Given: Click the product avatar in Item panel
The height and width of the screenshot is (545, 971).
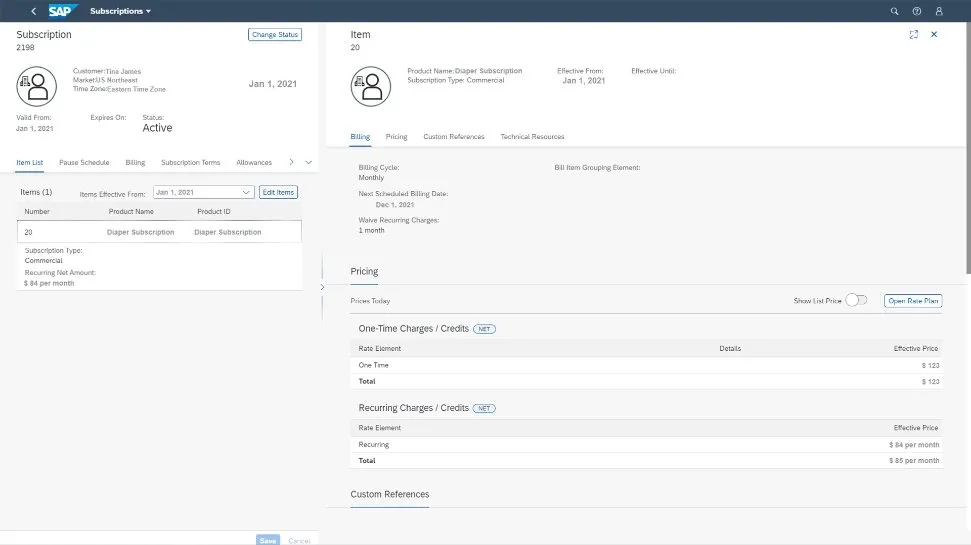Looking at the screenshot, I should point(371,86).
